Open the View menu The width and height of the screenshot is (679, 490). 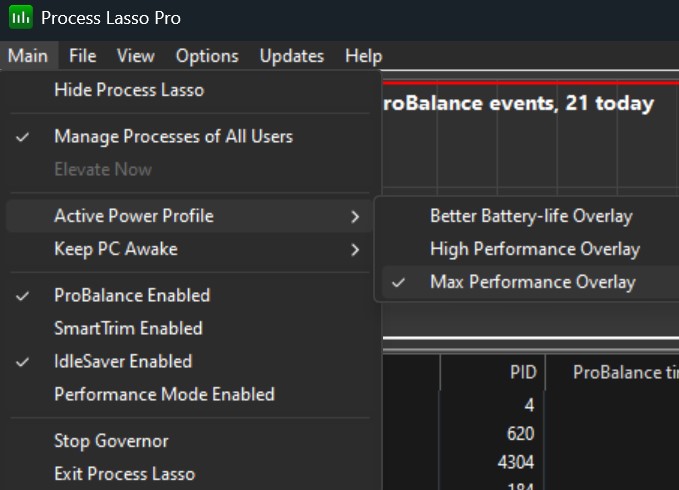click(x=135, y=56)
